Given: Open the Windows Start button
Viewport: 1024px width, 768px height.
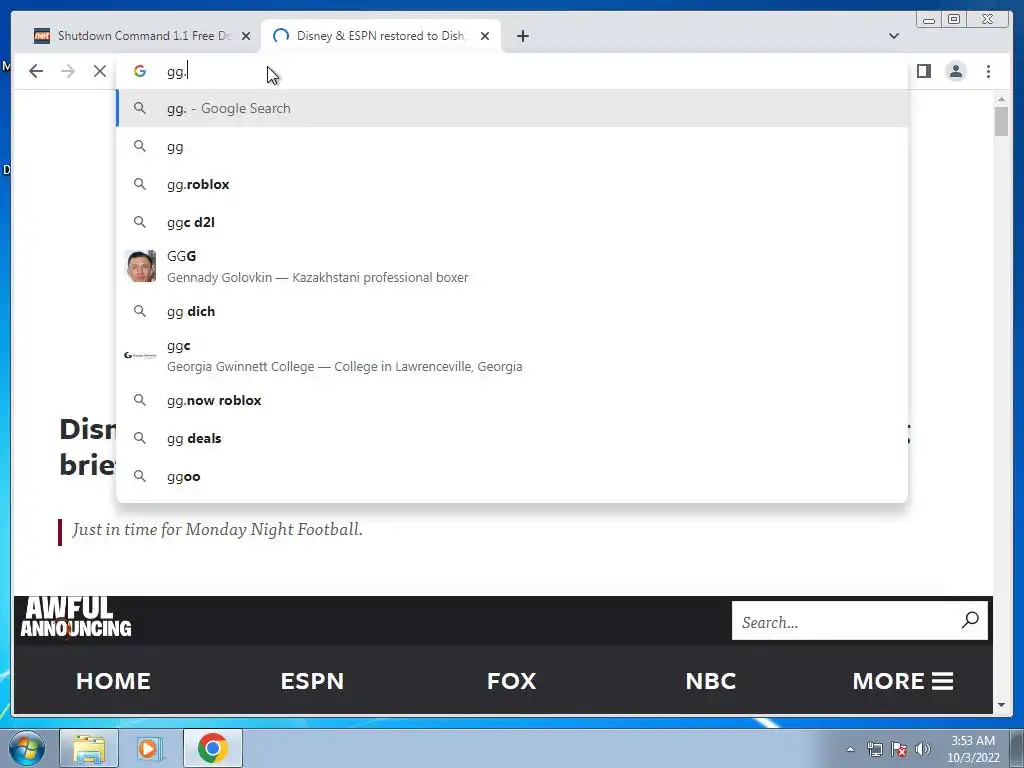Looking at the screenshot, I should [26, 748].
